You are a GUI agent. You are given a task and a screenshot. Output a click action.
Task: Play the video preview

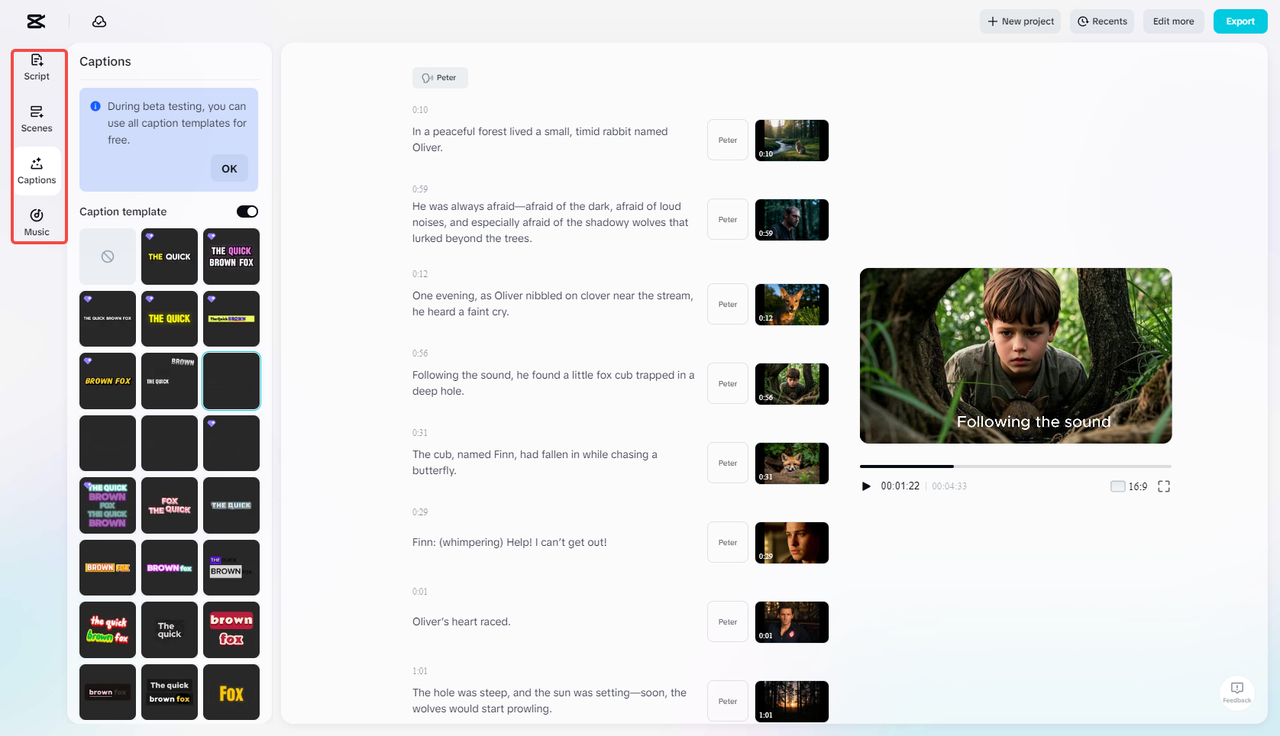pos(866,486)
